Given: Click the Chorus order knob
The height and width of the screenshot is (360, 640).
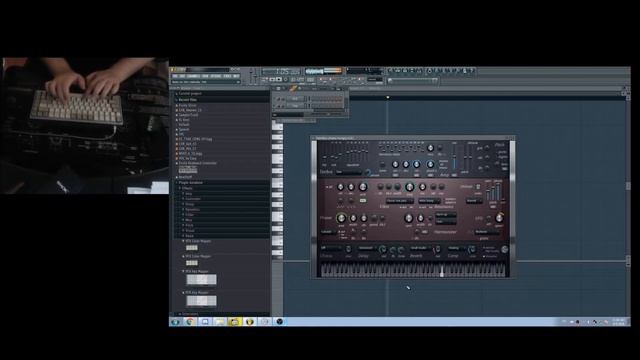Looking at the screenshot, I should (349, 249).
